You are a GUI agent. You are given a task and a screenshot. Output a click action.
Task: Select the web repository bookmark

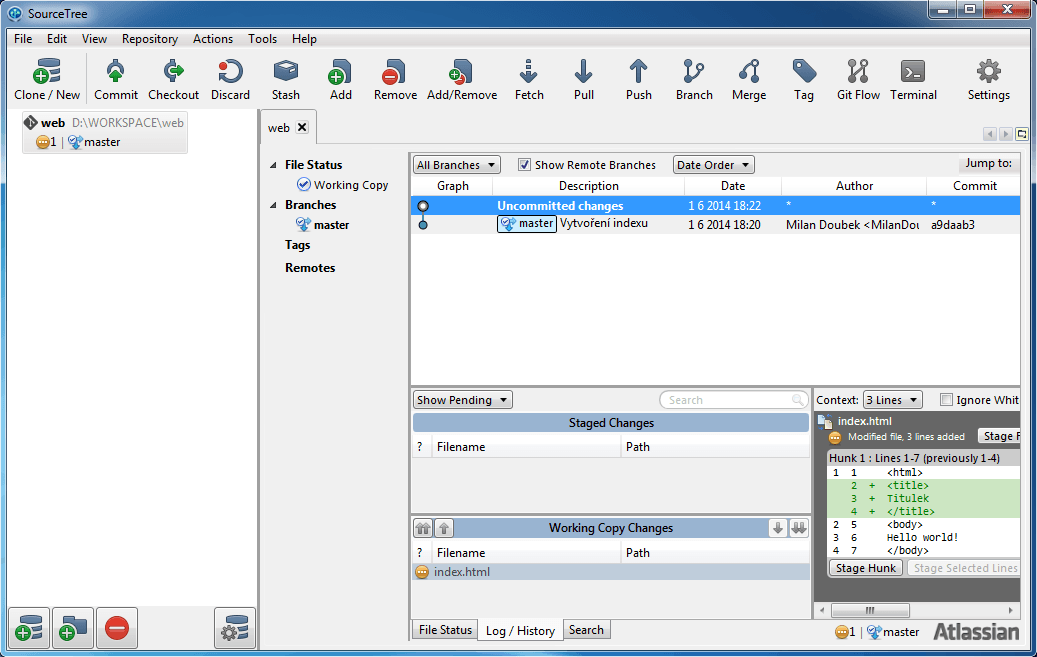pyautogui.click(x=104, y=132)
